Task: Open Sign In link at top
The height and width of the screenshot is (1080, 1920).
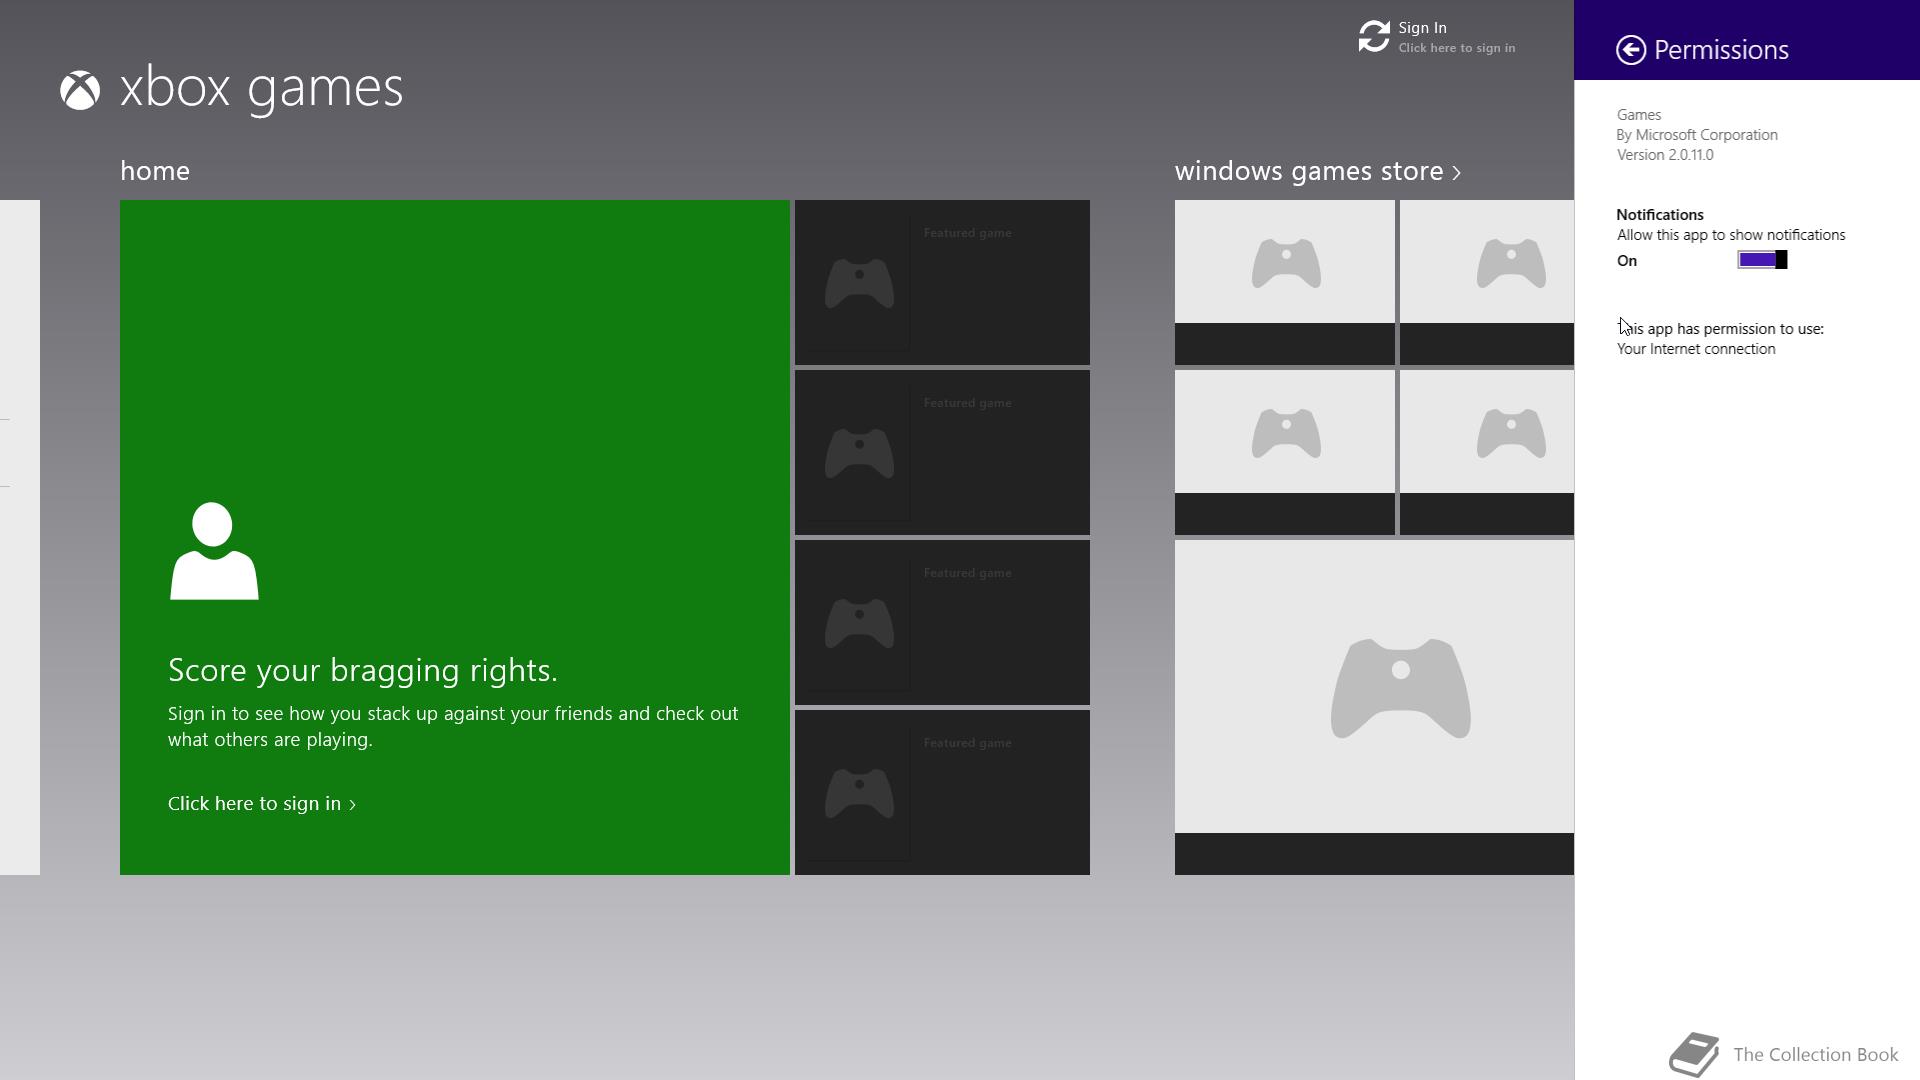Action: [x=1422, y=28]
